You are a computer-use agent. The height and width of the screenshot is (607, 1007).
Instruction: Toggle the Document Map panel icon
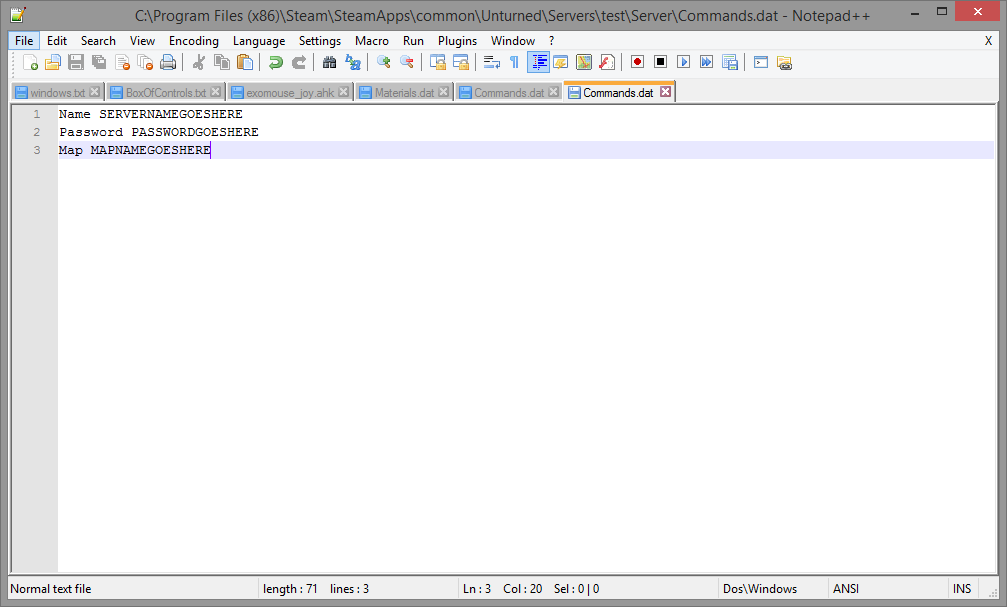pos(584,62)
